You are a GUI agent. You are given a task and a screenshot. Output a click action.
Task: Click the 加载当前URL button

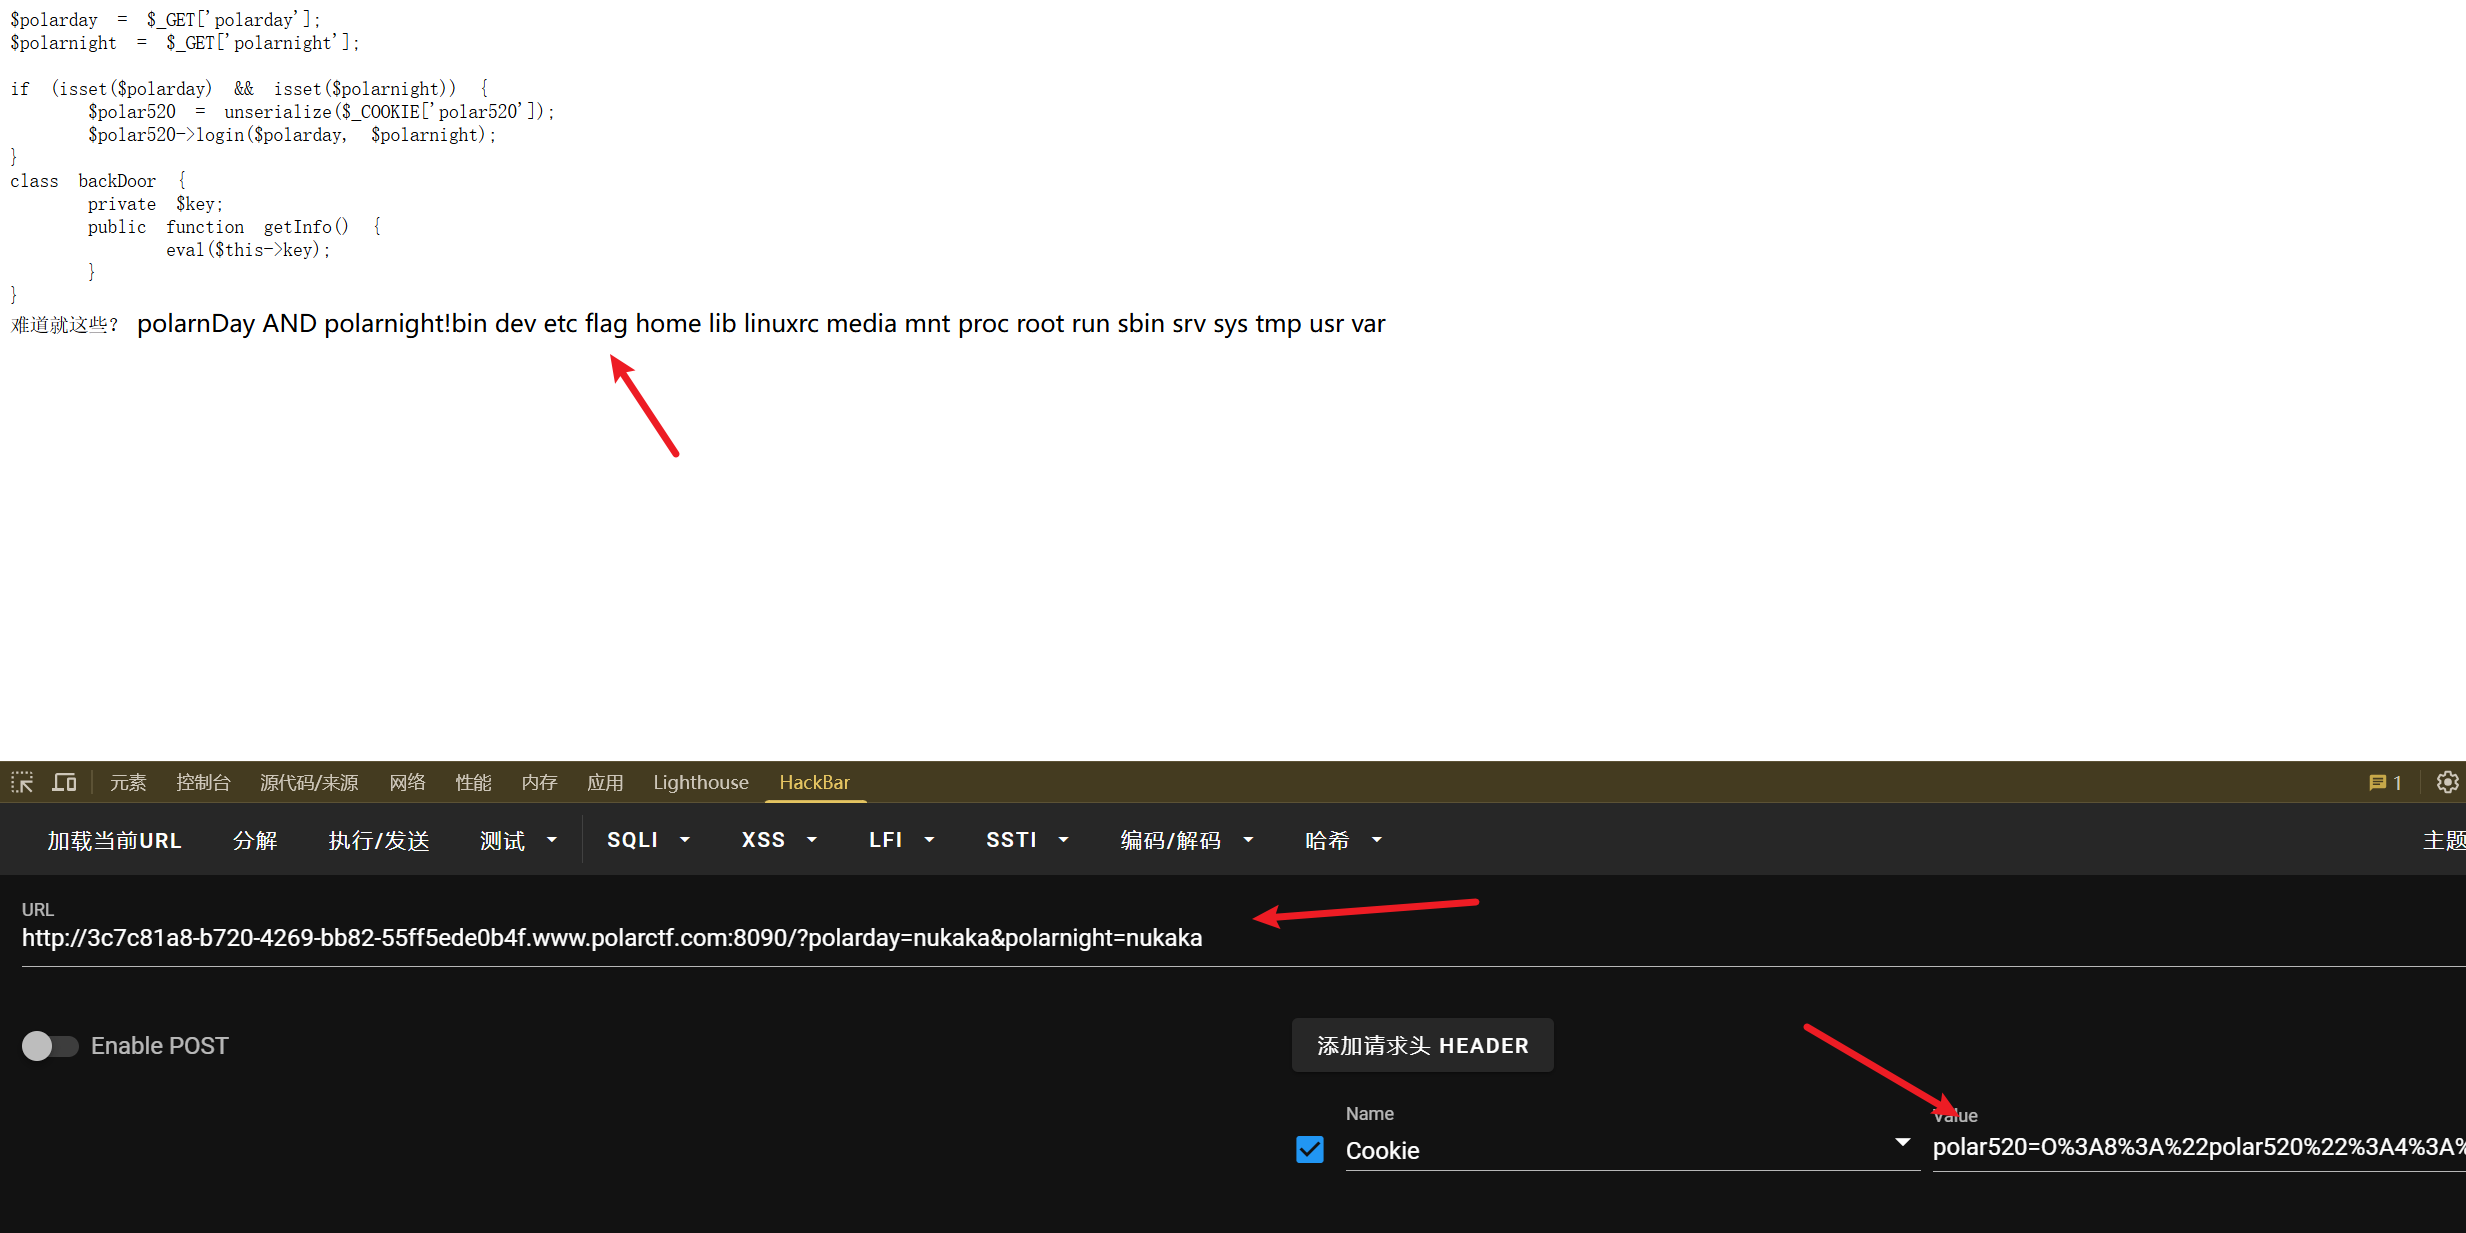point(114,840)
